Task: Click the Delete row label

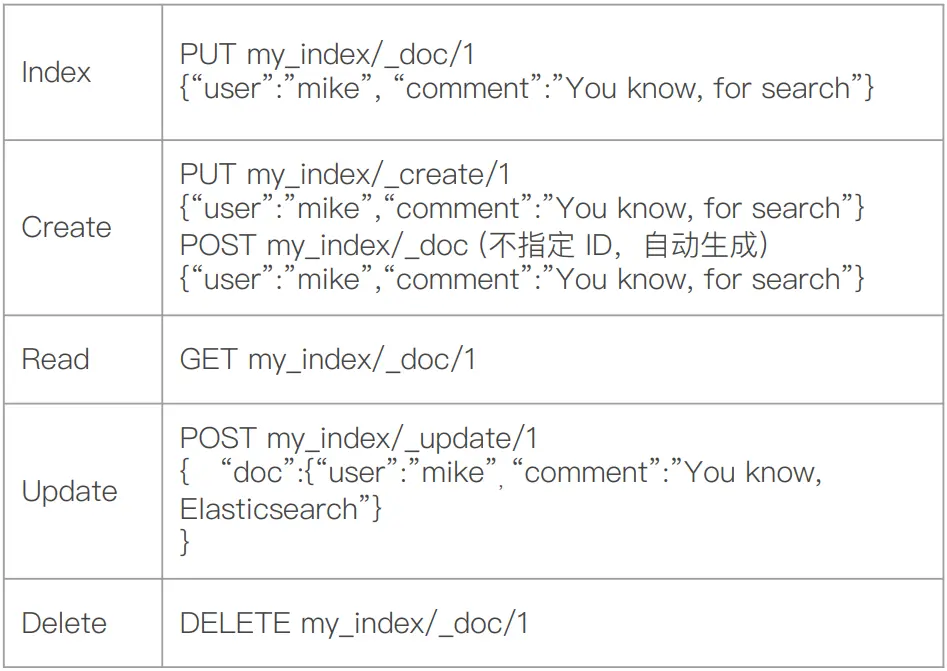Action: [x=64, y=623]
